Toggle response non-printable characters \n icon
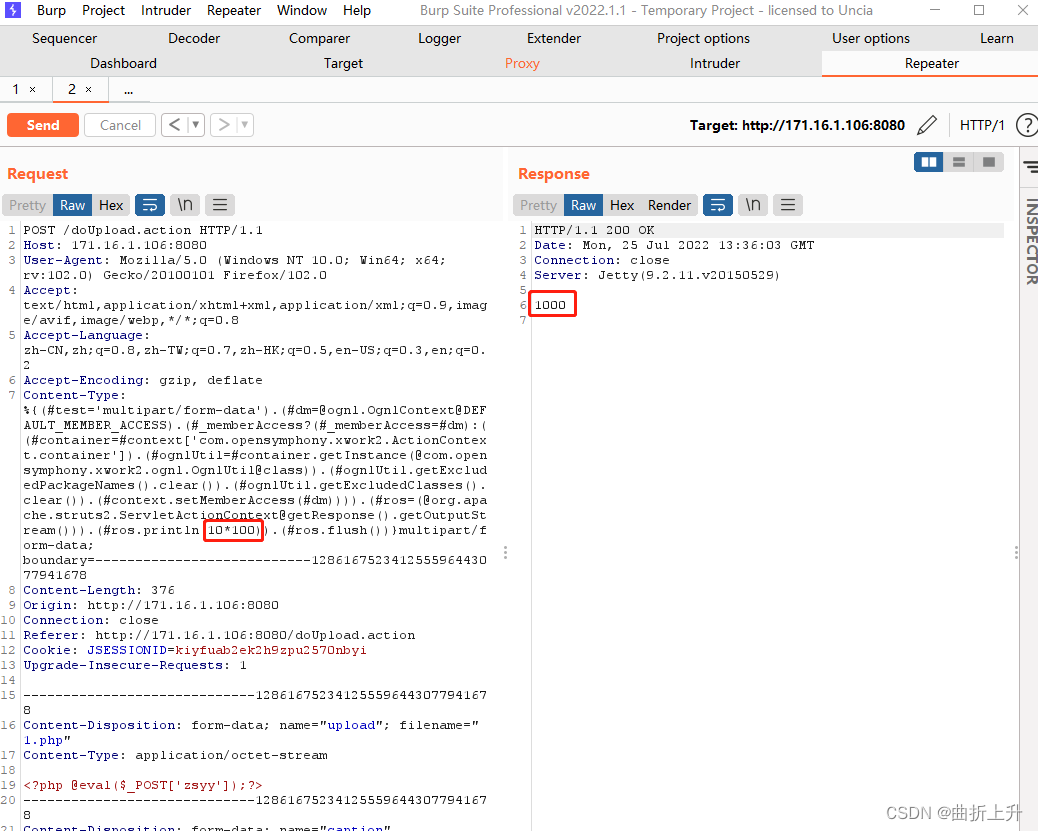The width and height of the screenshot is (1038, 831). (x=753, y=205)
